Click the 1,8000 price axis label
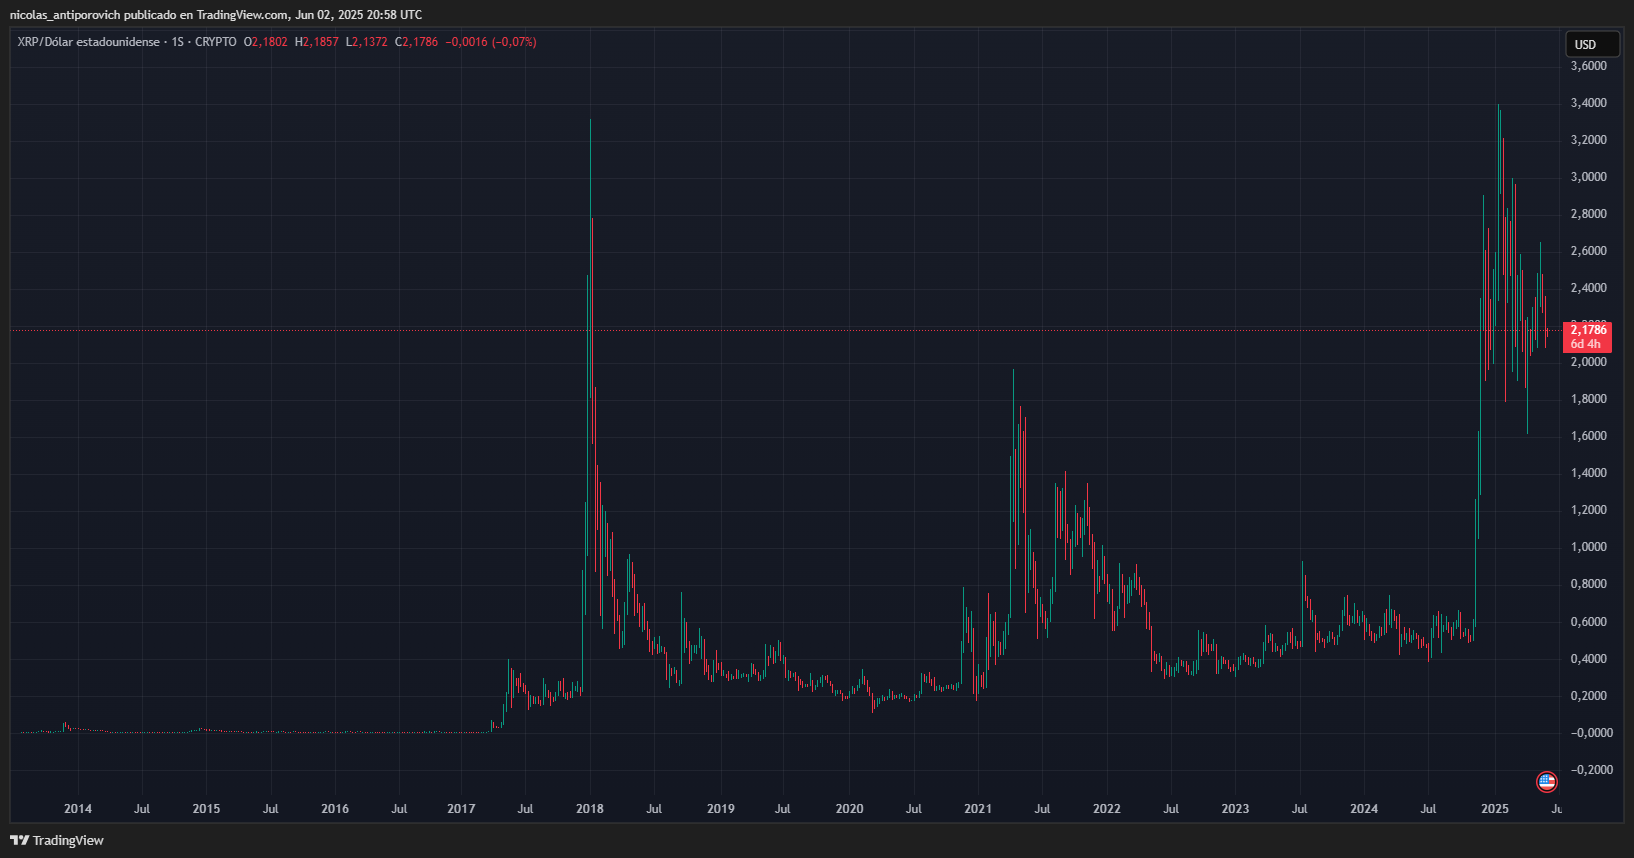The height and width of the screenshot is (858, 1634). 1589,399
